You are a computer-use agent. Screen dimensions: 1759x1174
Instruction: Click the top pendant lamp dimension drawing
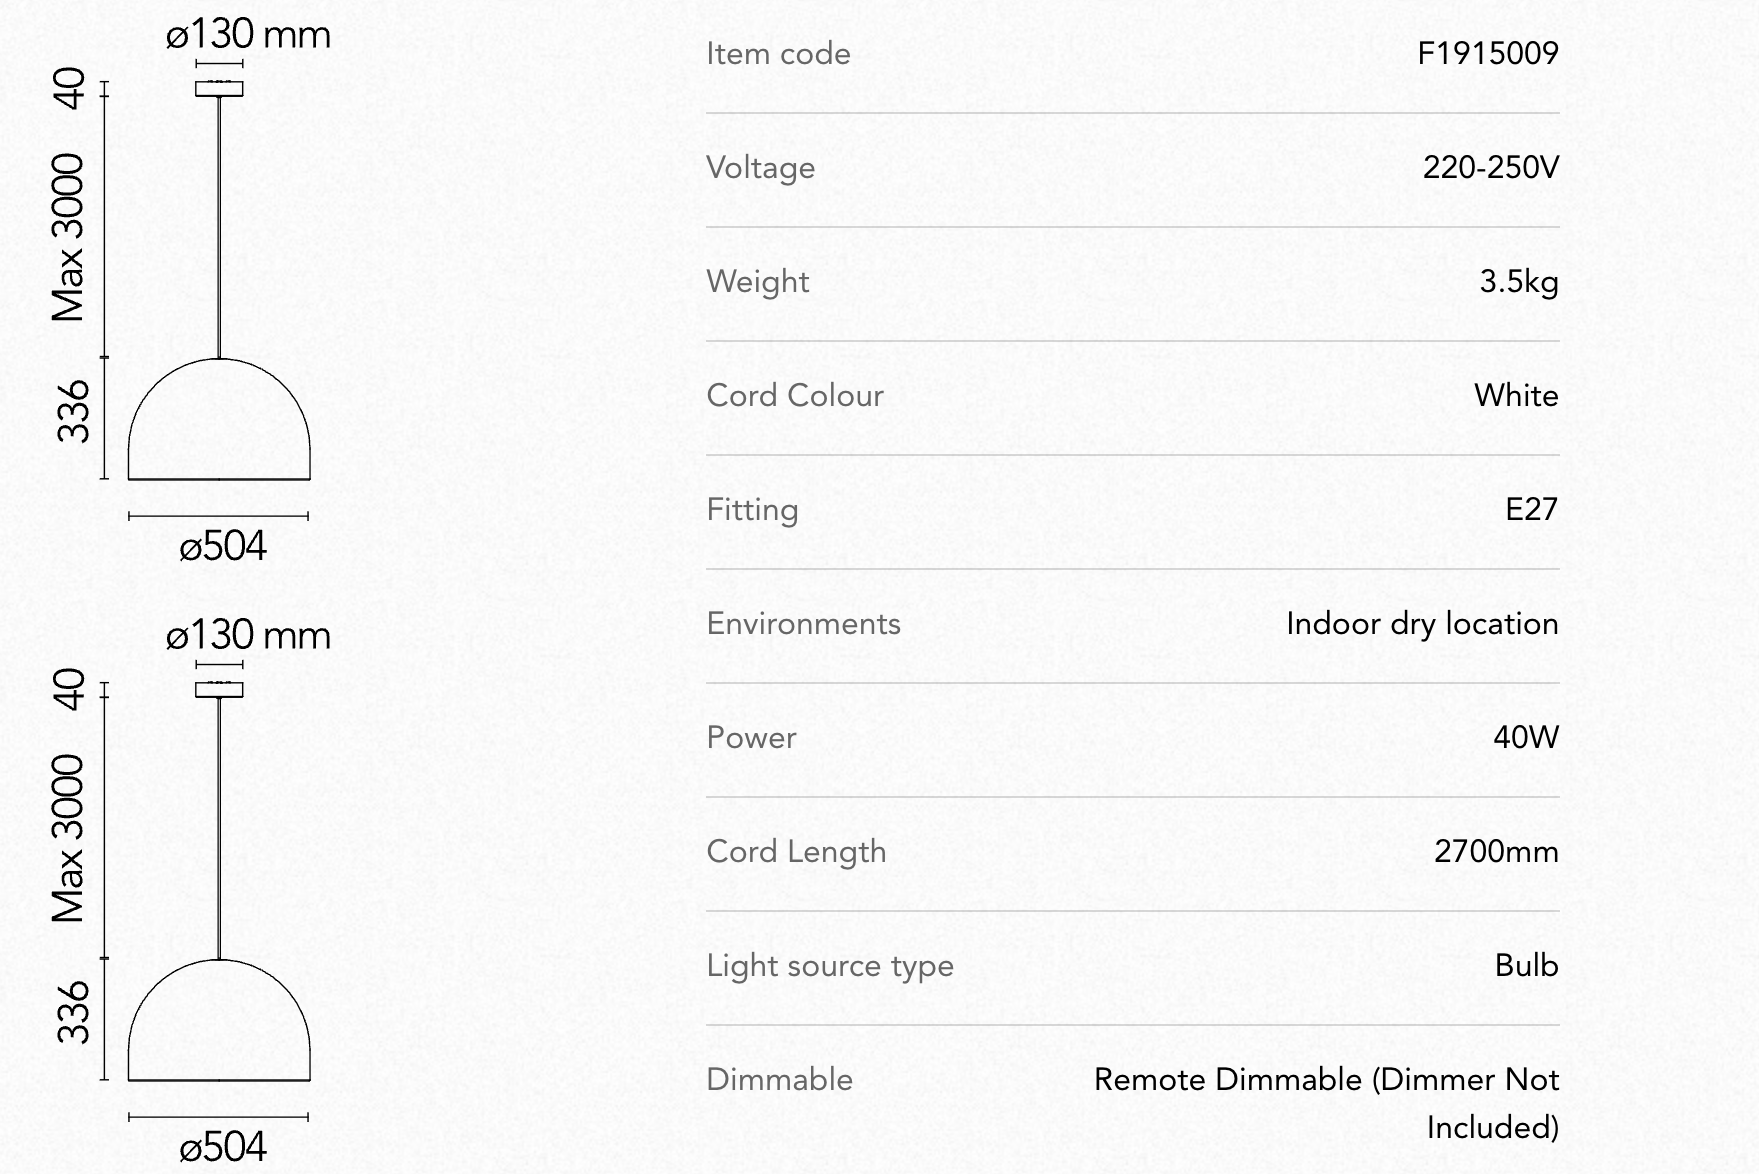pyautogui.click(x=191, y=290)
